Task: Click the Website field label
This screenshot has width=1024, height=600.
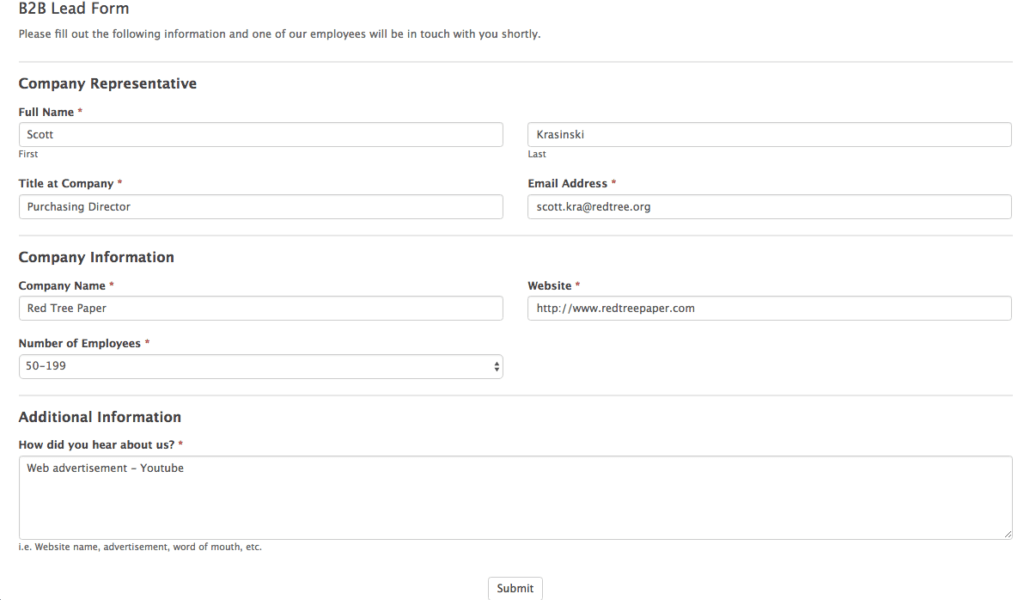Action: [549, 286]
